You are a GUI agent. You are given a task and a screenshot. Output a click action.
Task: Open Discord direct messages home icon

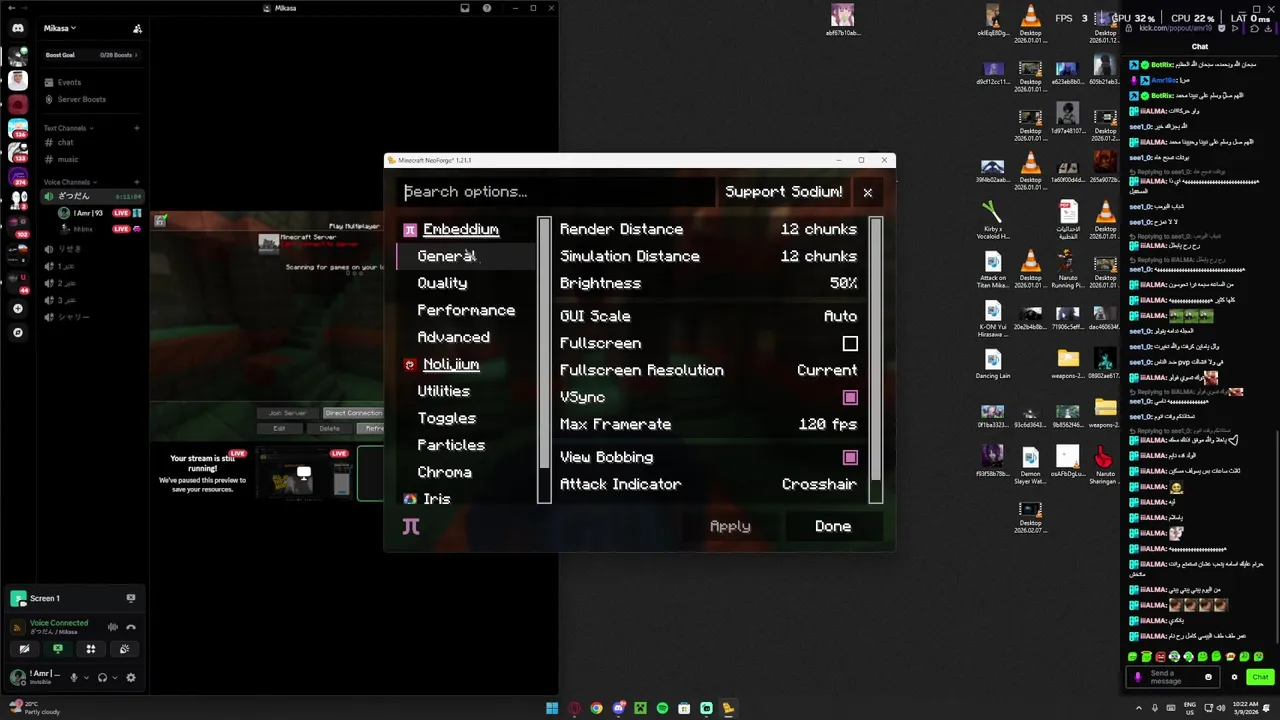point(18,28)
